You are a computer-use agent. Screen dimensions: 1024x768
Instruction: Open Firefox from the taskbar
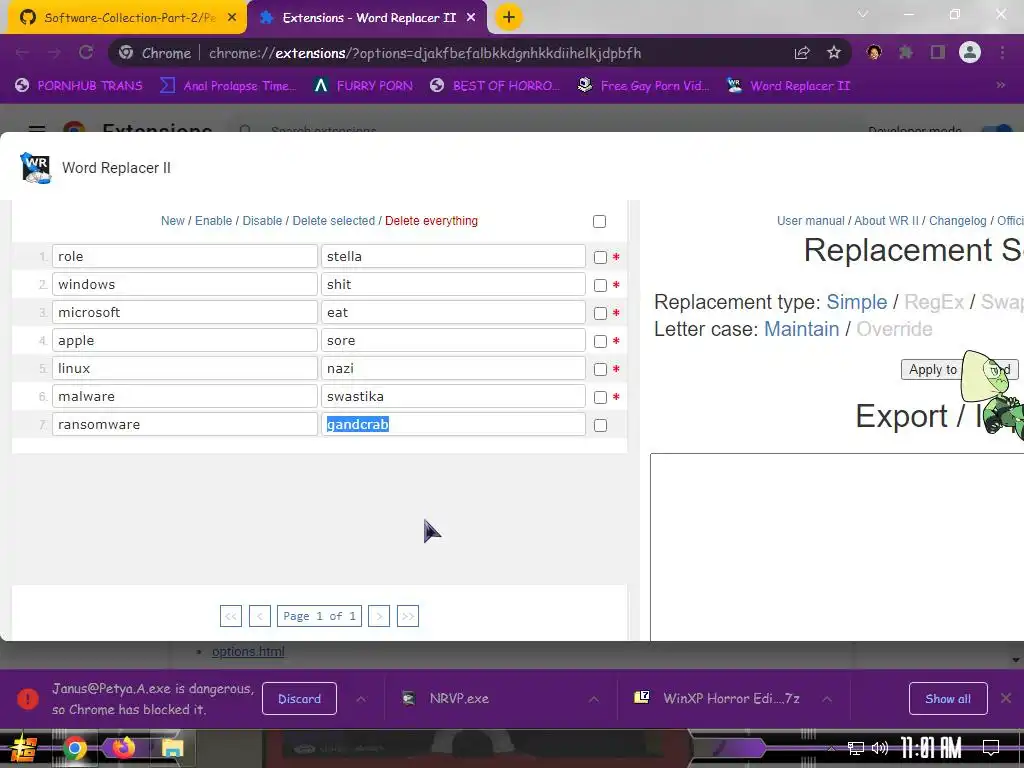pos(123,748)
